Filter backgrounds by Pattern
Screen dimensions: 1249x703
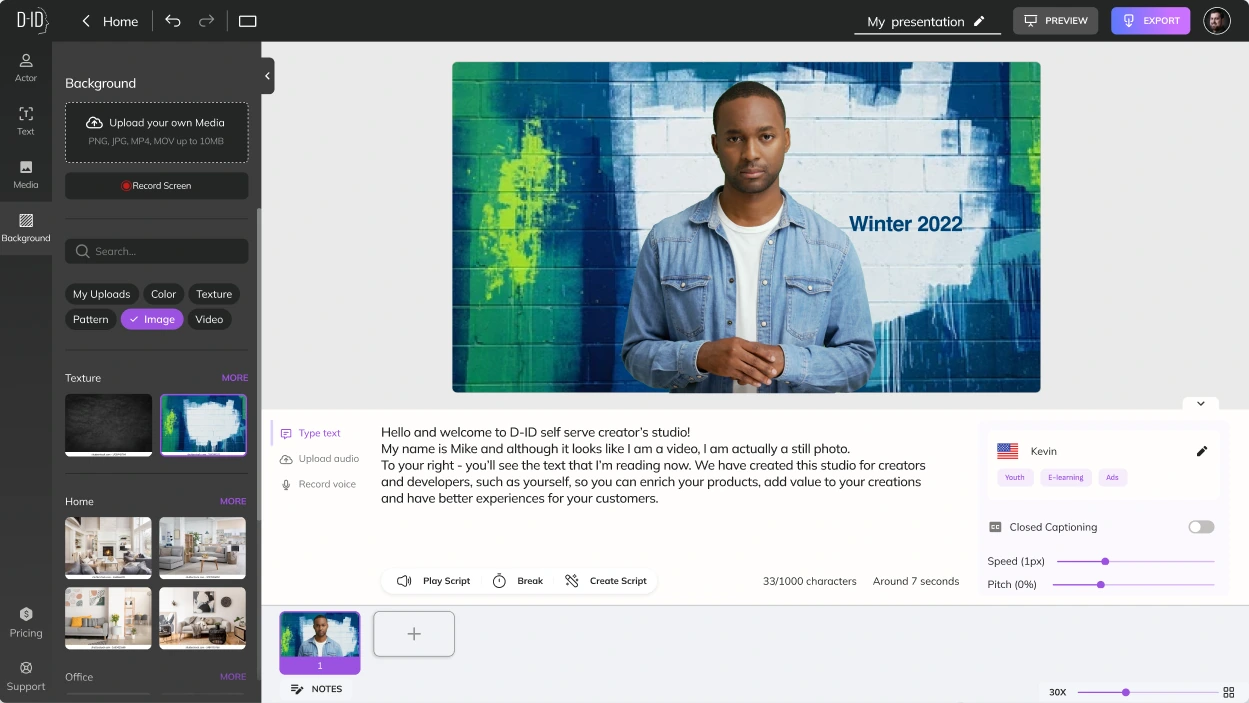[90, 319]
